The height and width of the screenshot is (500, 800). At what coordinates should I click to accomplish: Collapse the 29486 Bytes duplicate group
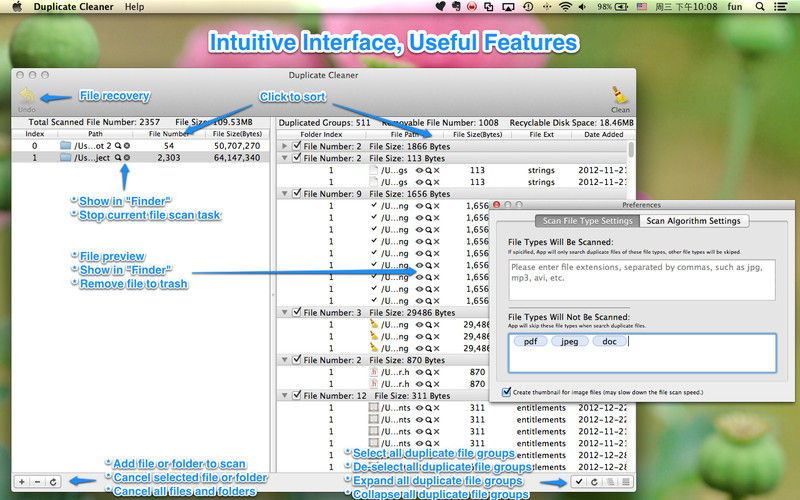[285, 312]
